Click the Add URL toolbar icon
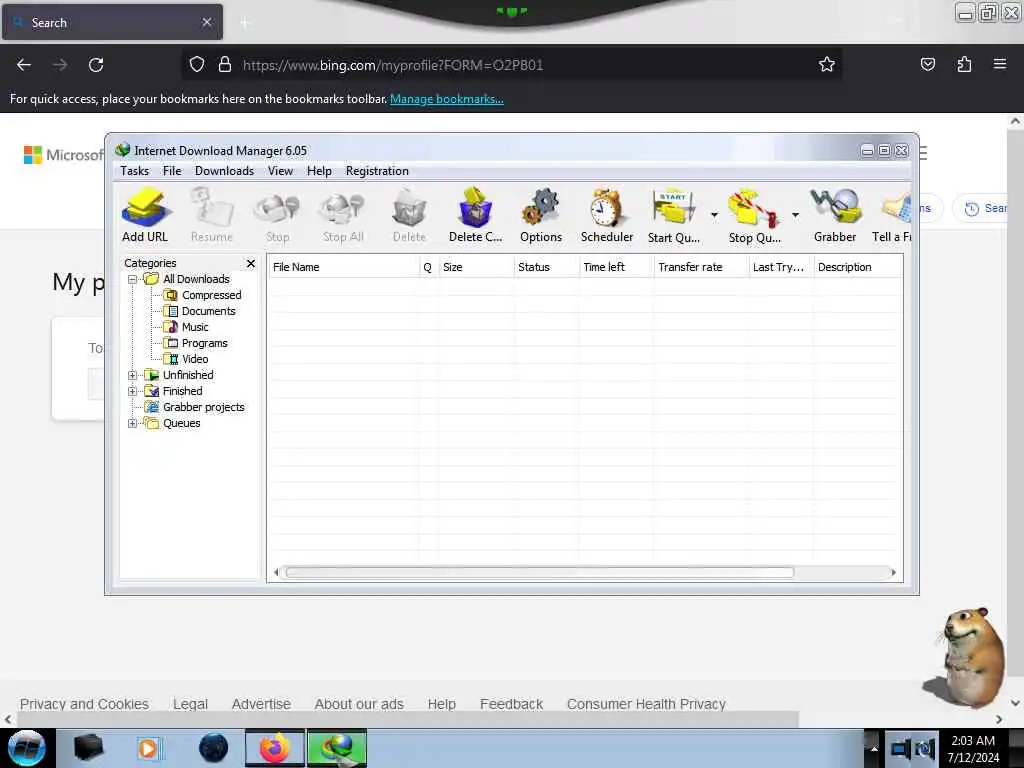The width and height of the screenshot is (1024, 768). (145, 215)
